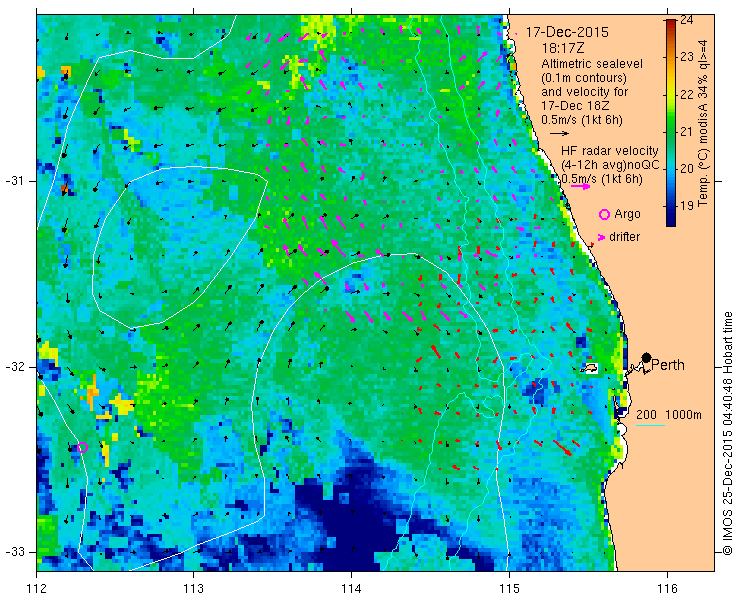Screen dimensions: 740x600
Task: Click the magenta Argo circle on the map
Action: pos(82,447)
